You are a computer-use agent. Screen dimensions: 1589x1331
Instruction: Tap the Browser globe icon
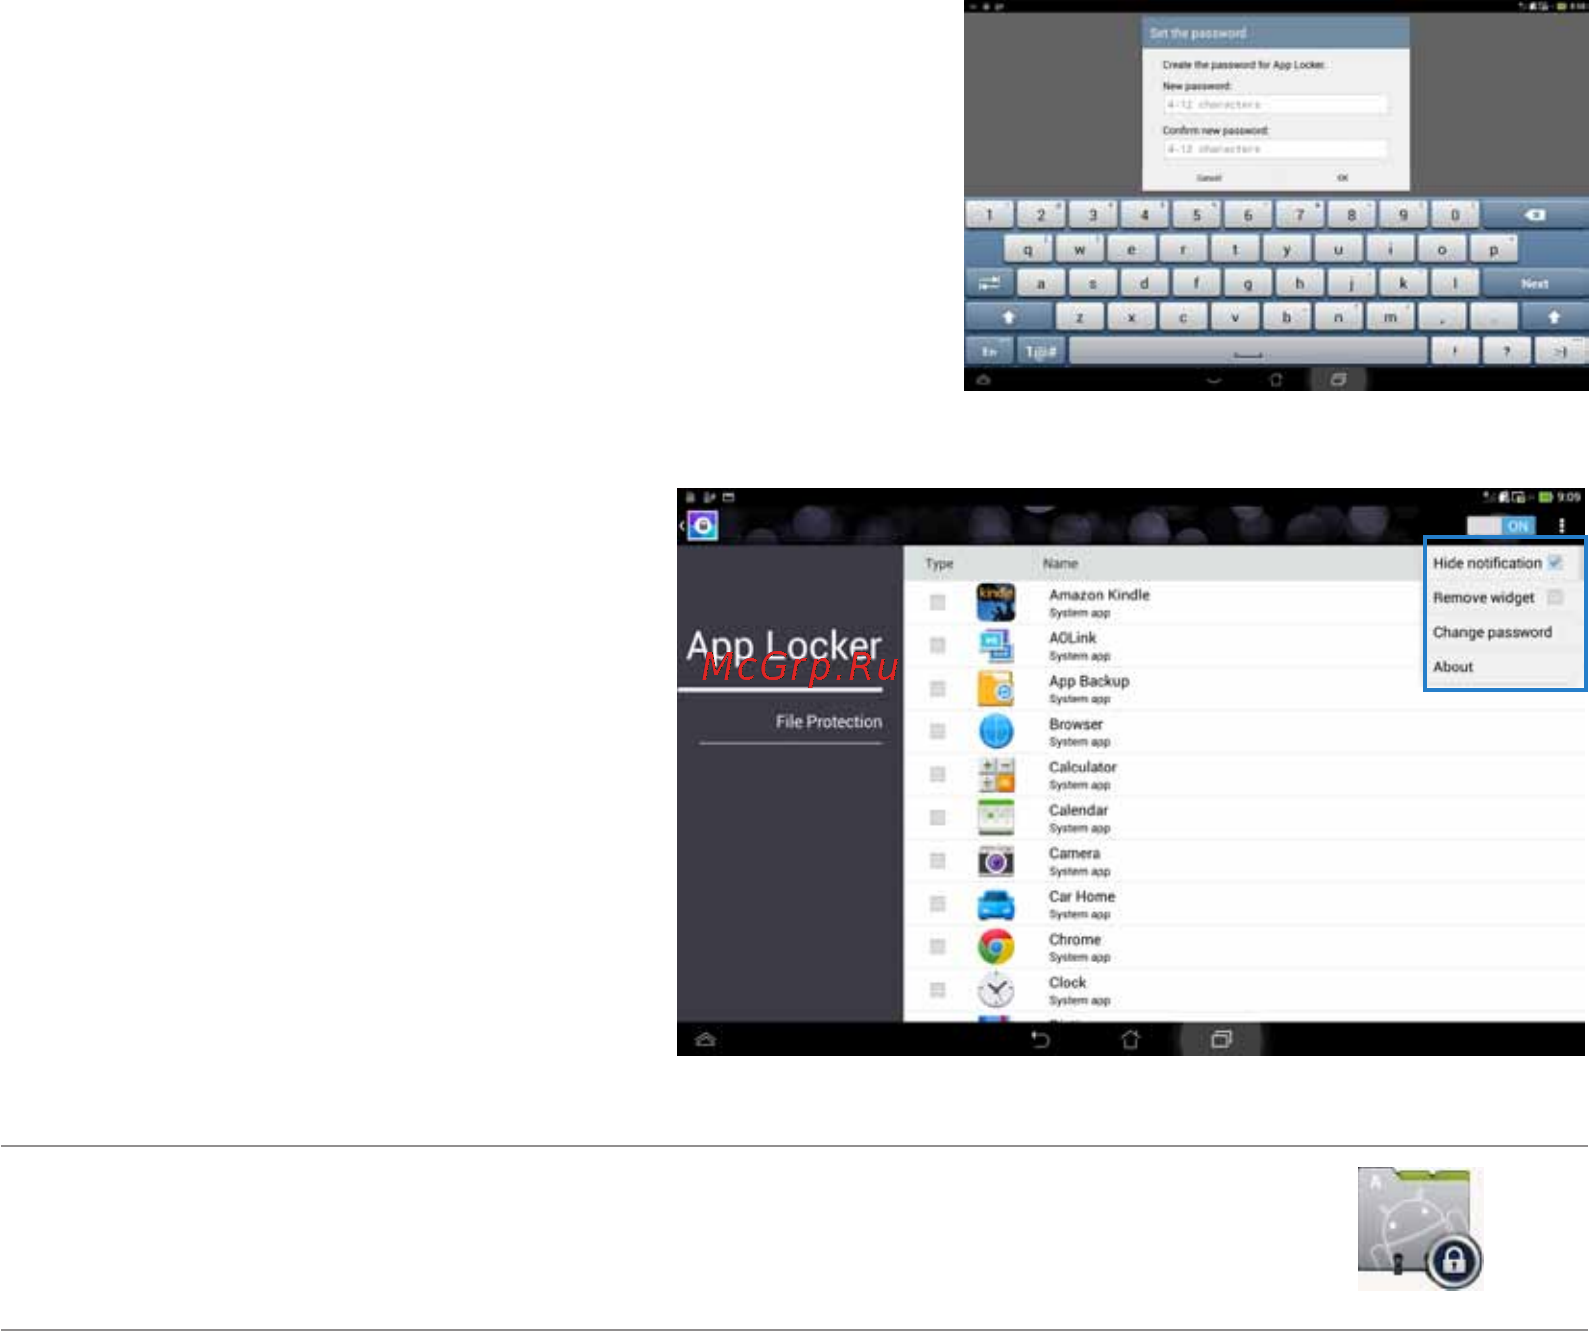tap(996, 732)
